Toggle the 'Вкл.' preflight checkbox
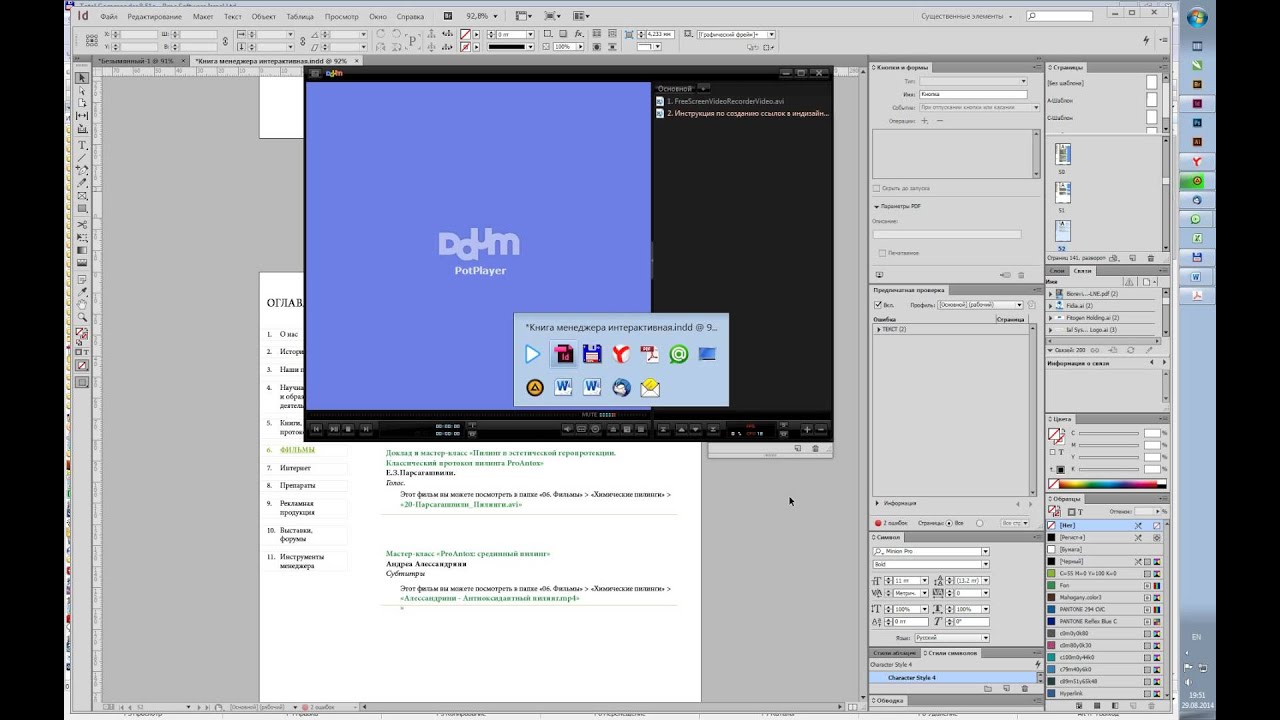This screenshot has width=1280, height=720. tap(878, 304)
